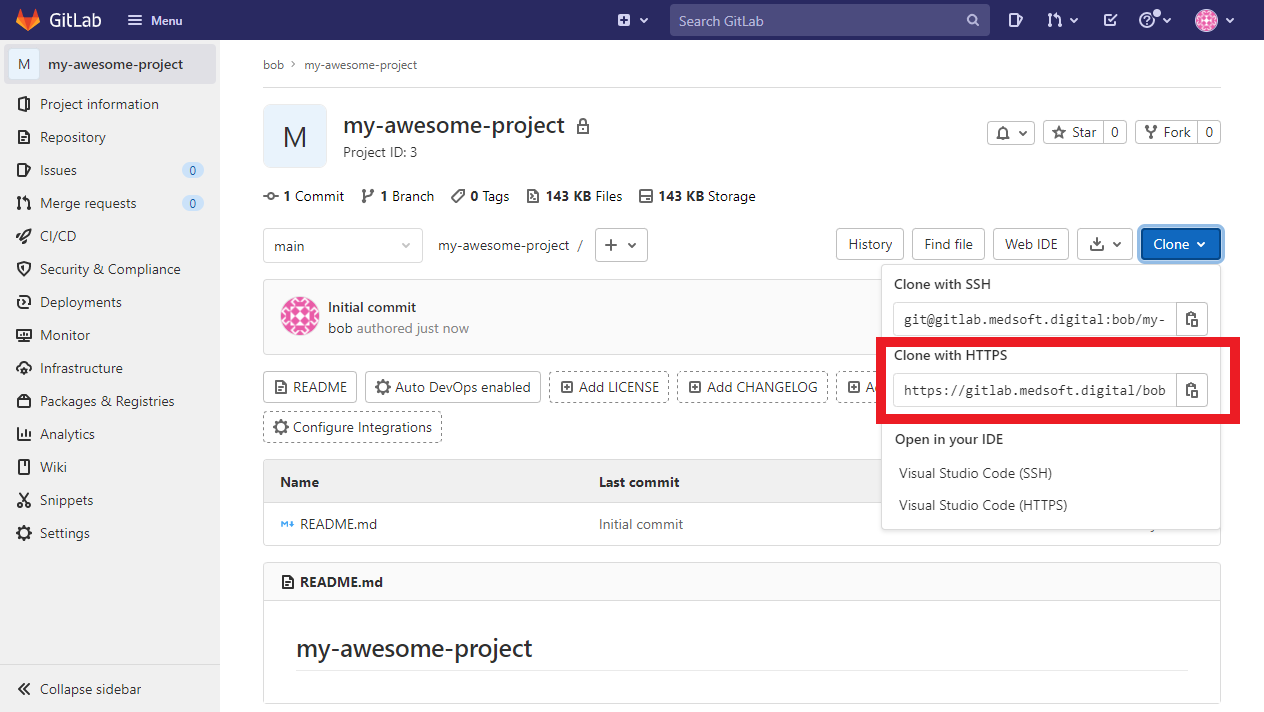Open README.md file link

point(338,524)
